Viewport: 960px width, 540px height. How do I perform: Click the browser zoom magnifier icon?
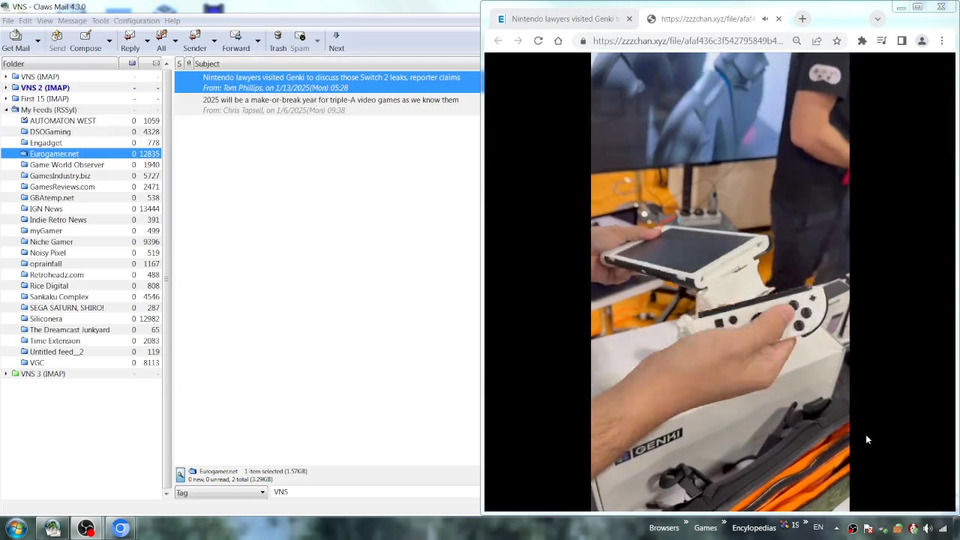coord(797,41)
